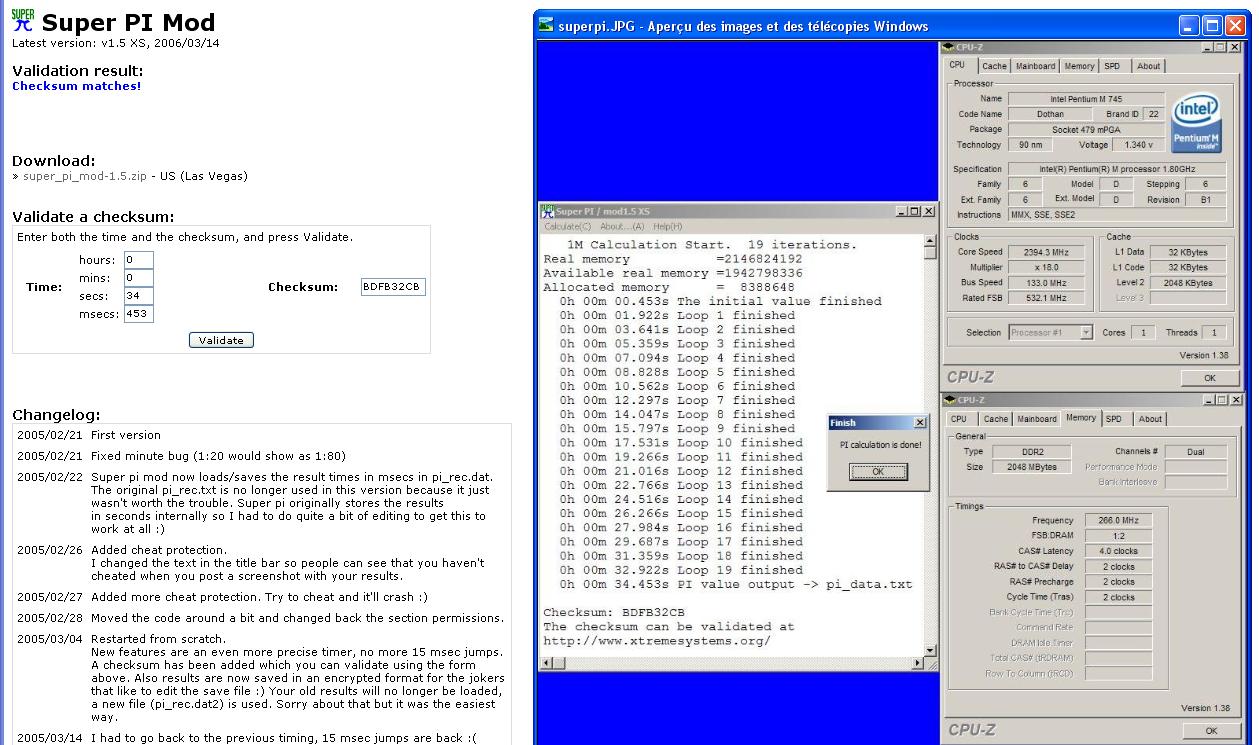Click the Cycle Time (Tras) value 2 clocks
1259x745 pixels.
point(1118,597)
